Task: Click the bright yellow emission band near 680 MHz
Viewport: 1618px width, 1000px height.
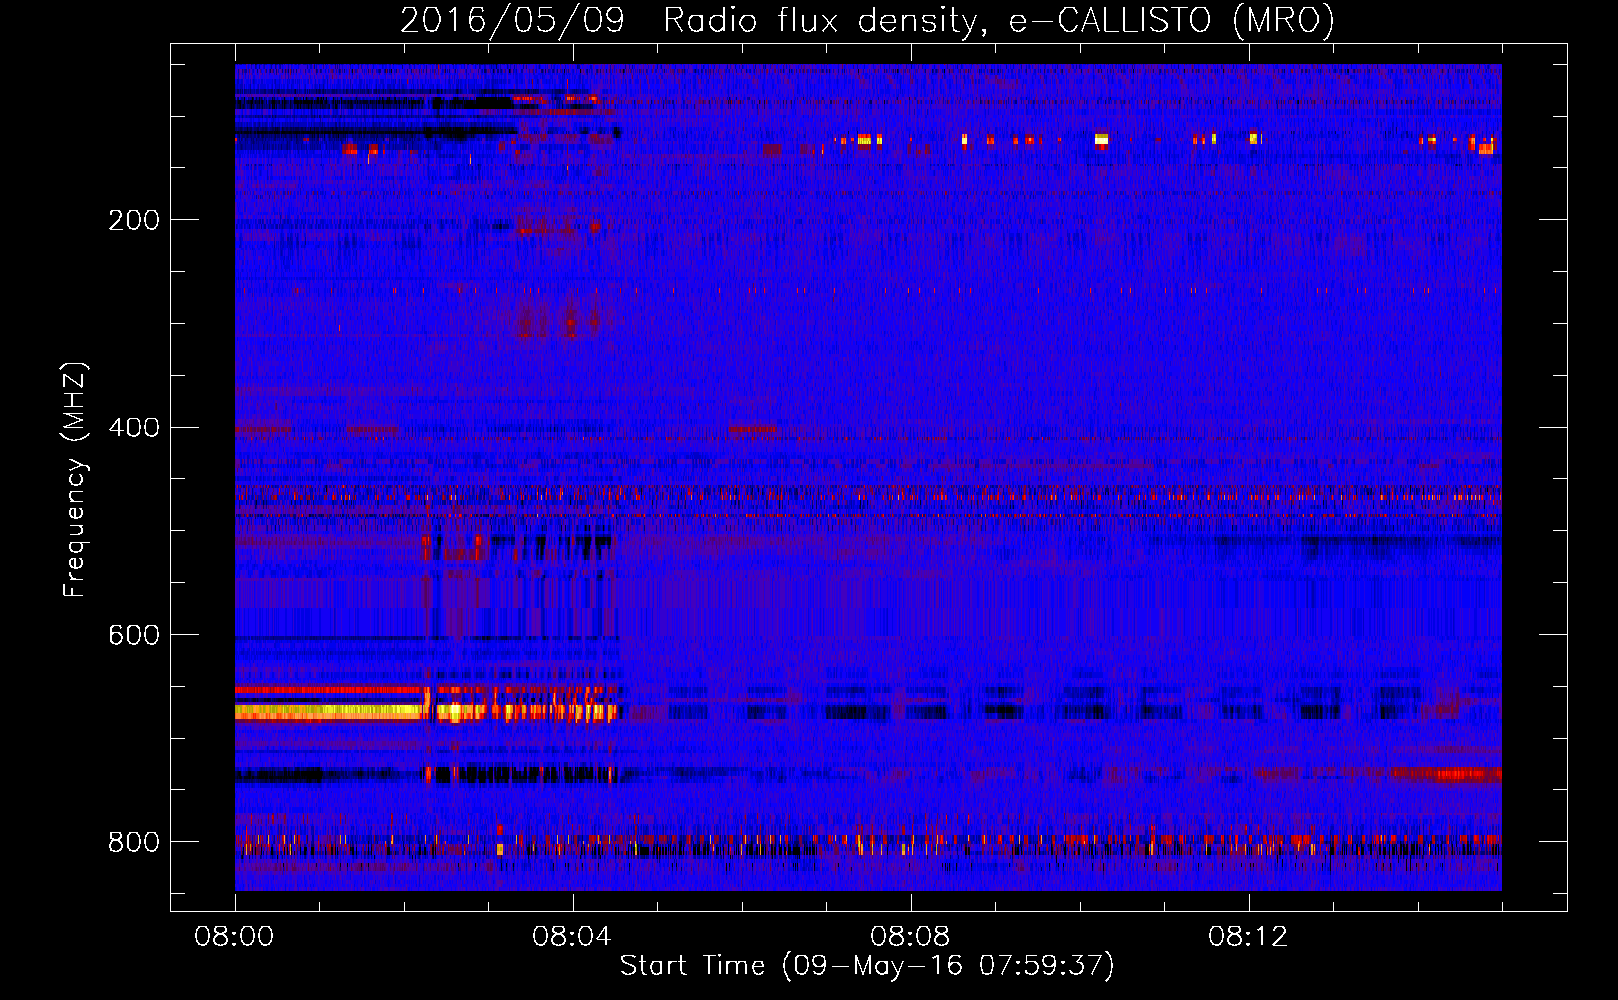Action: coord(330,712)
